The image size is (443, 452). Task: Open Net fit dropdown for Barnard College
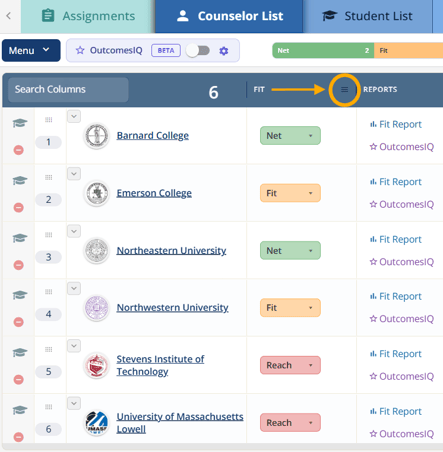290,136
